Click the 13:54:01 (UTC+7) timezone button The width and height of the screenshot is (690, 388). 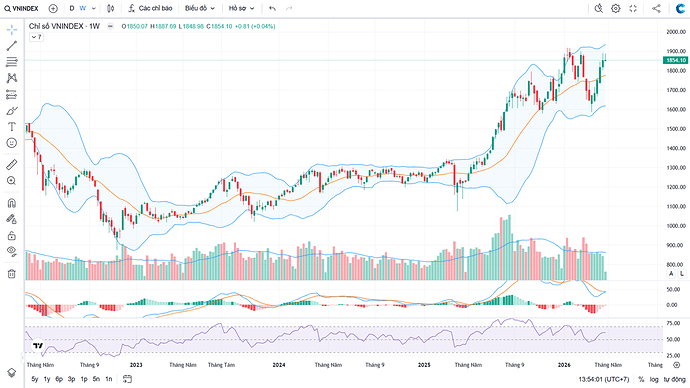[x=604, y=379]
